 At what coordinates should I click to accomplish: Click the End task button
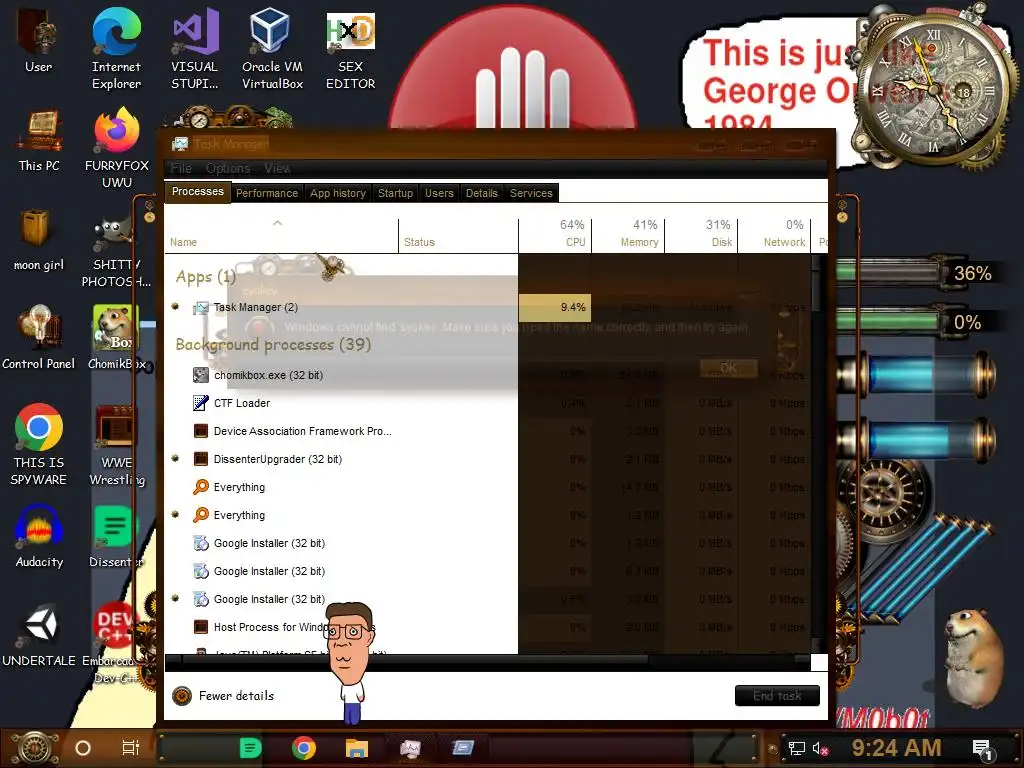(777, 696)
